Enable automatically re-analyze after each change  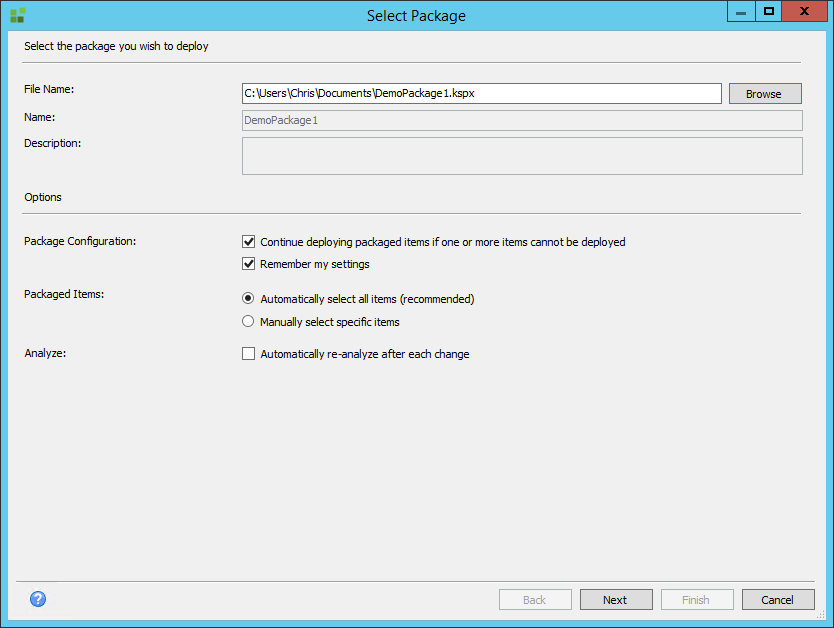coord(249,354)
